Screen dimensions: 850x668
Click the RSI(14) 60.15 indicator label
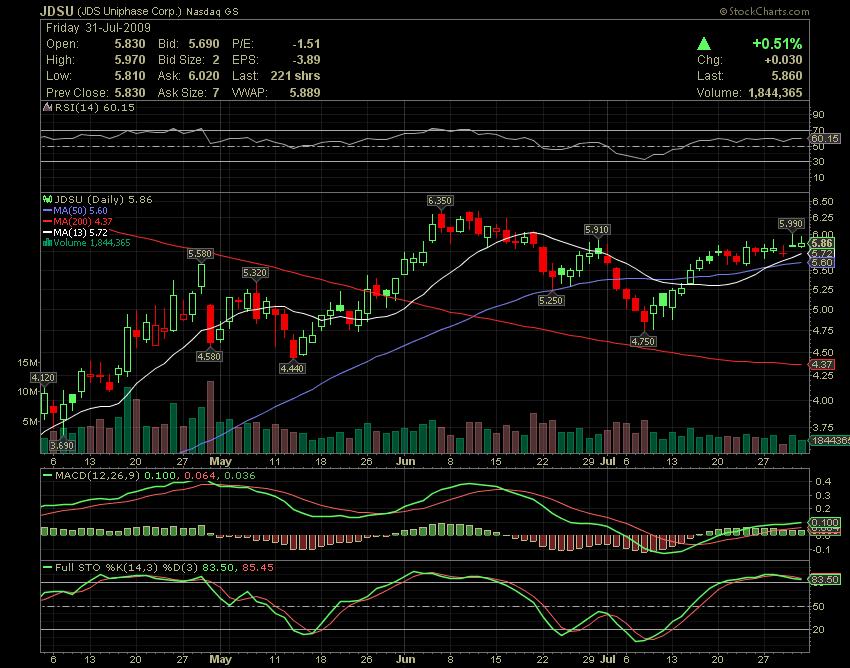click(89, 107)
